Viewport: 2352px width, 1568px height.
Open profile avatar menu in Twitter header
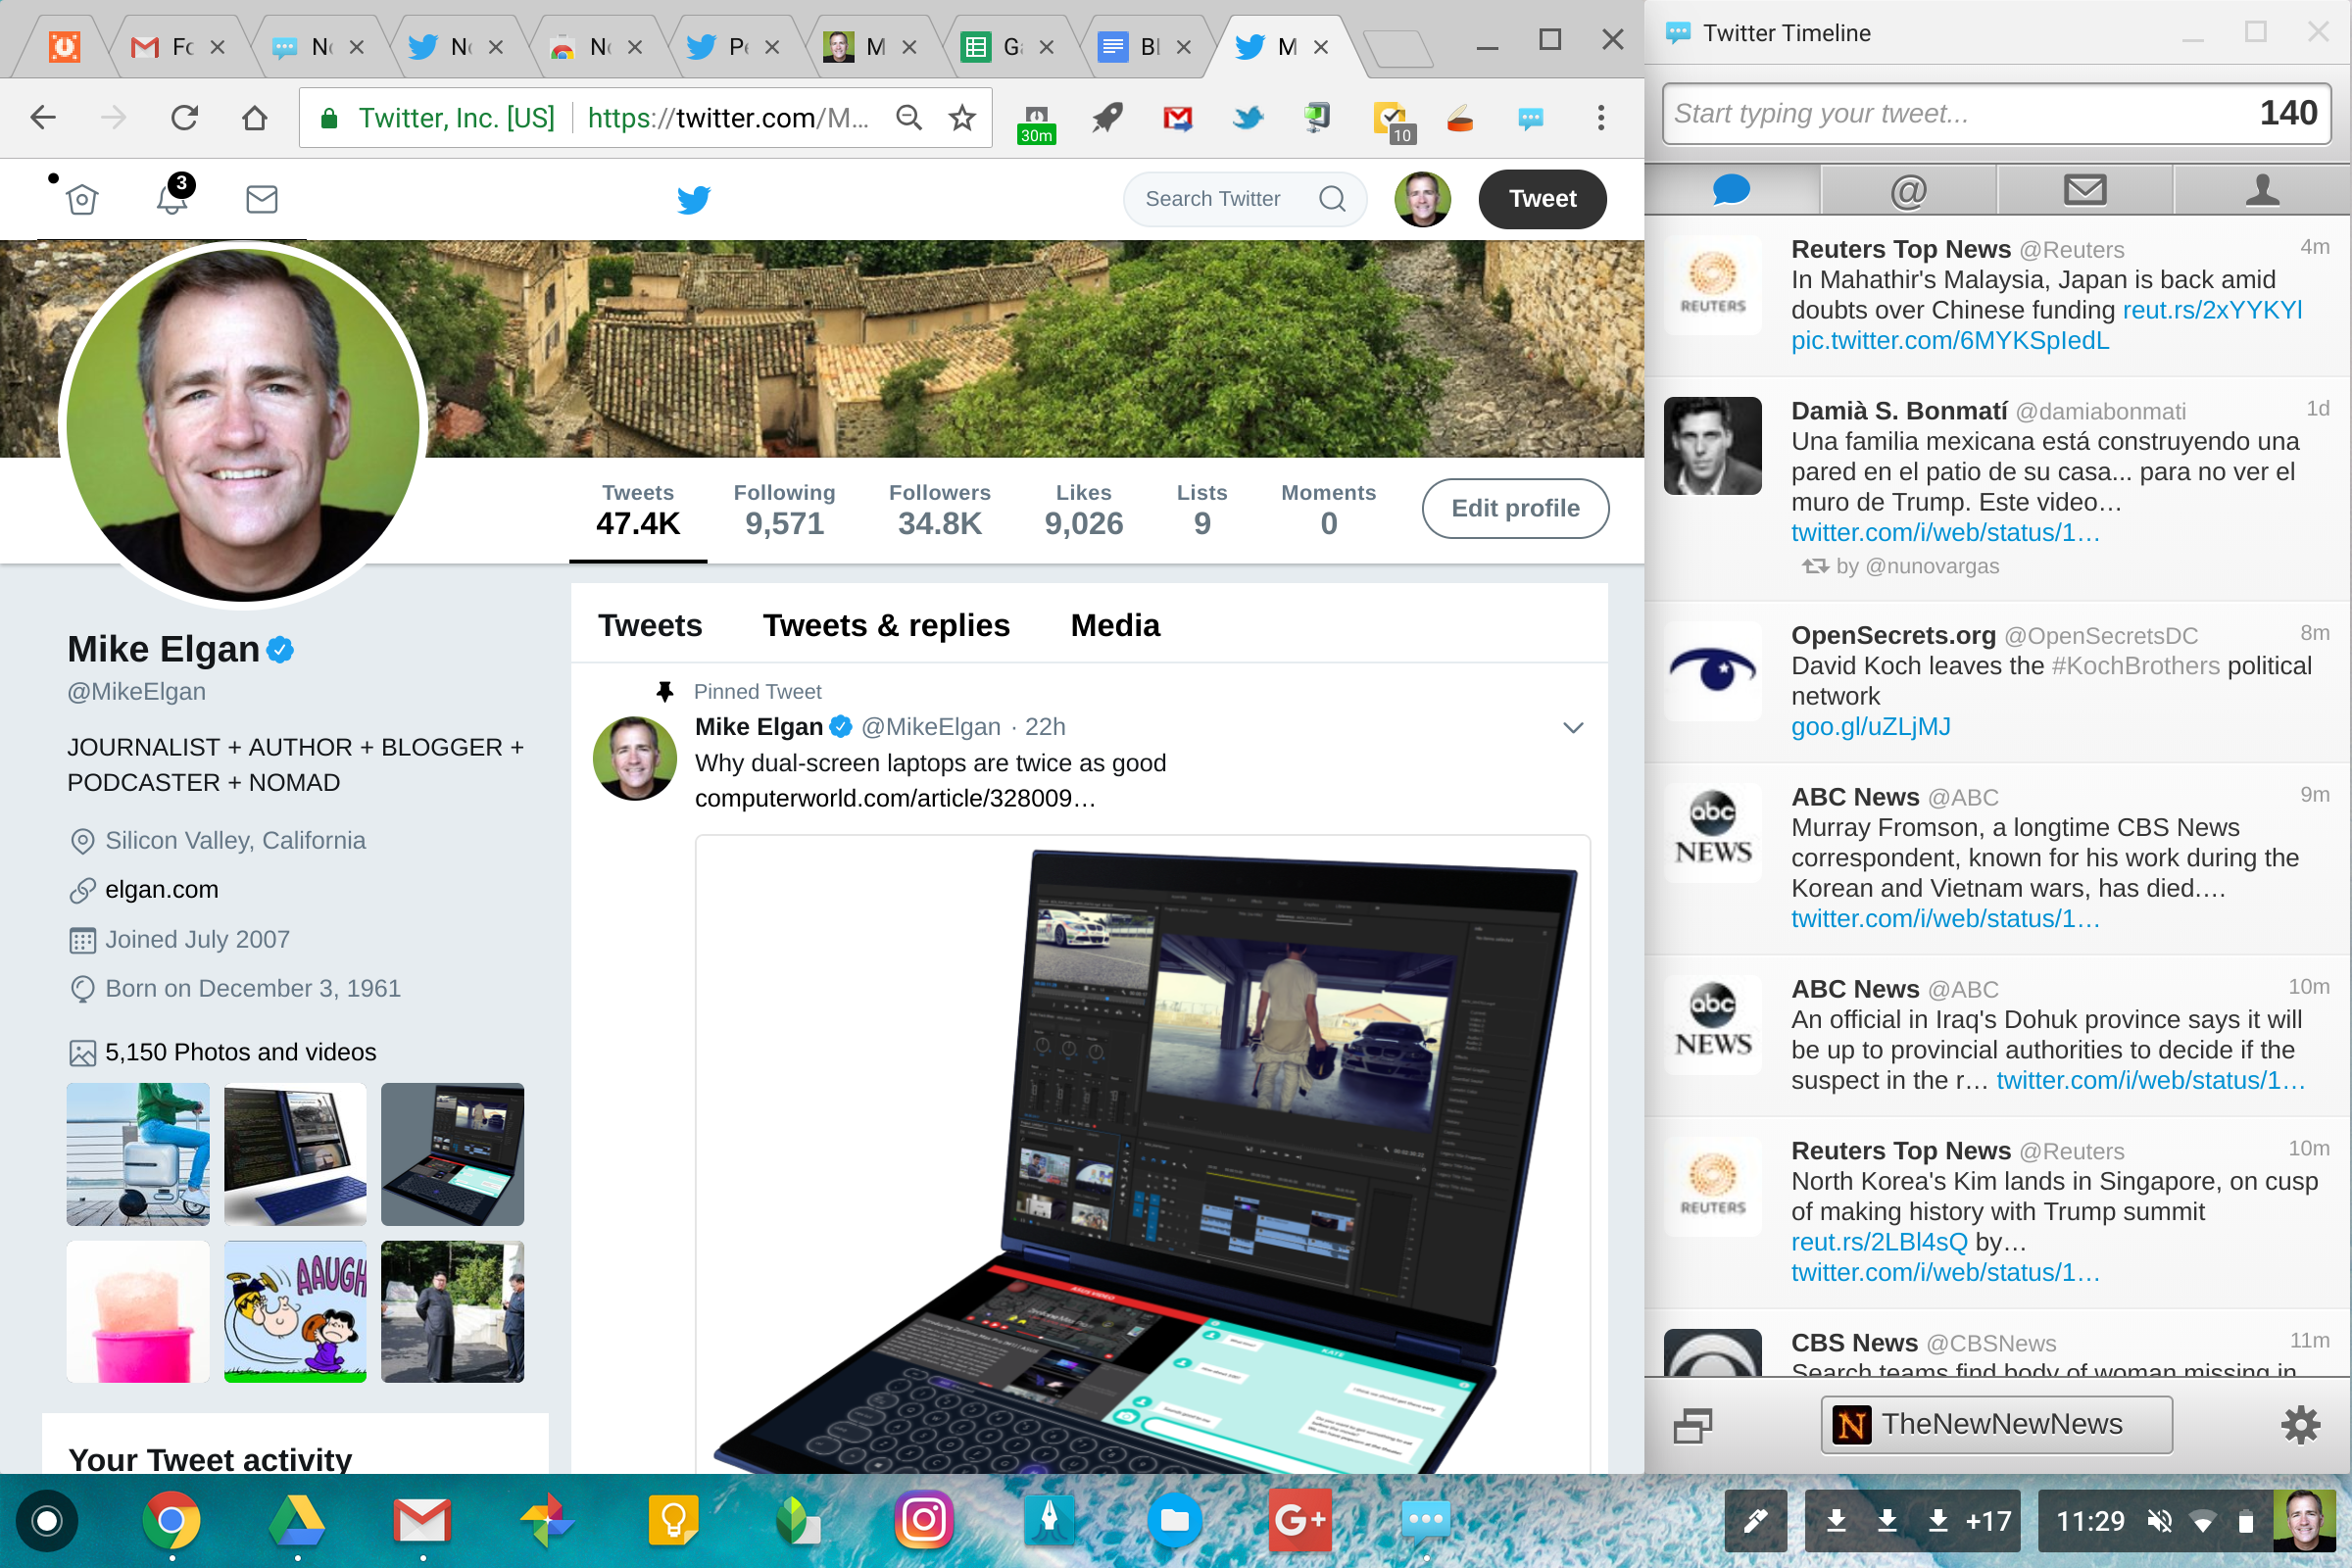(x=1422, y=199)
